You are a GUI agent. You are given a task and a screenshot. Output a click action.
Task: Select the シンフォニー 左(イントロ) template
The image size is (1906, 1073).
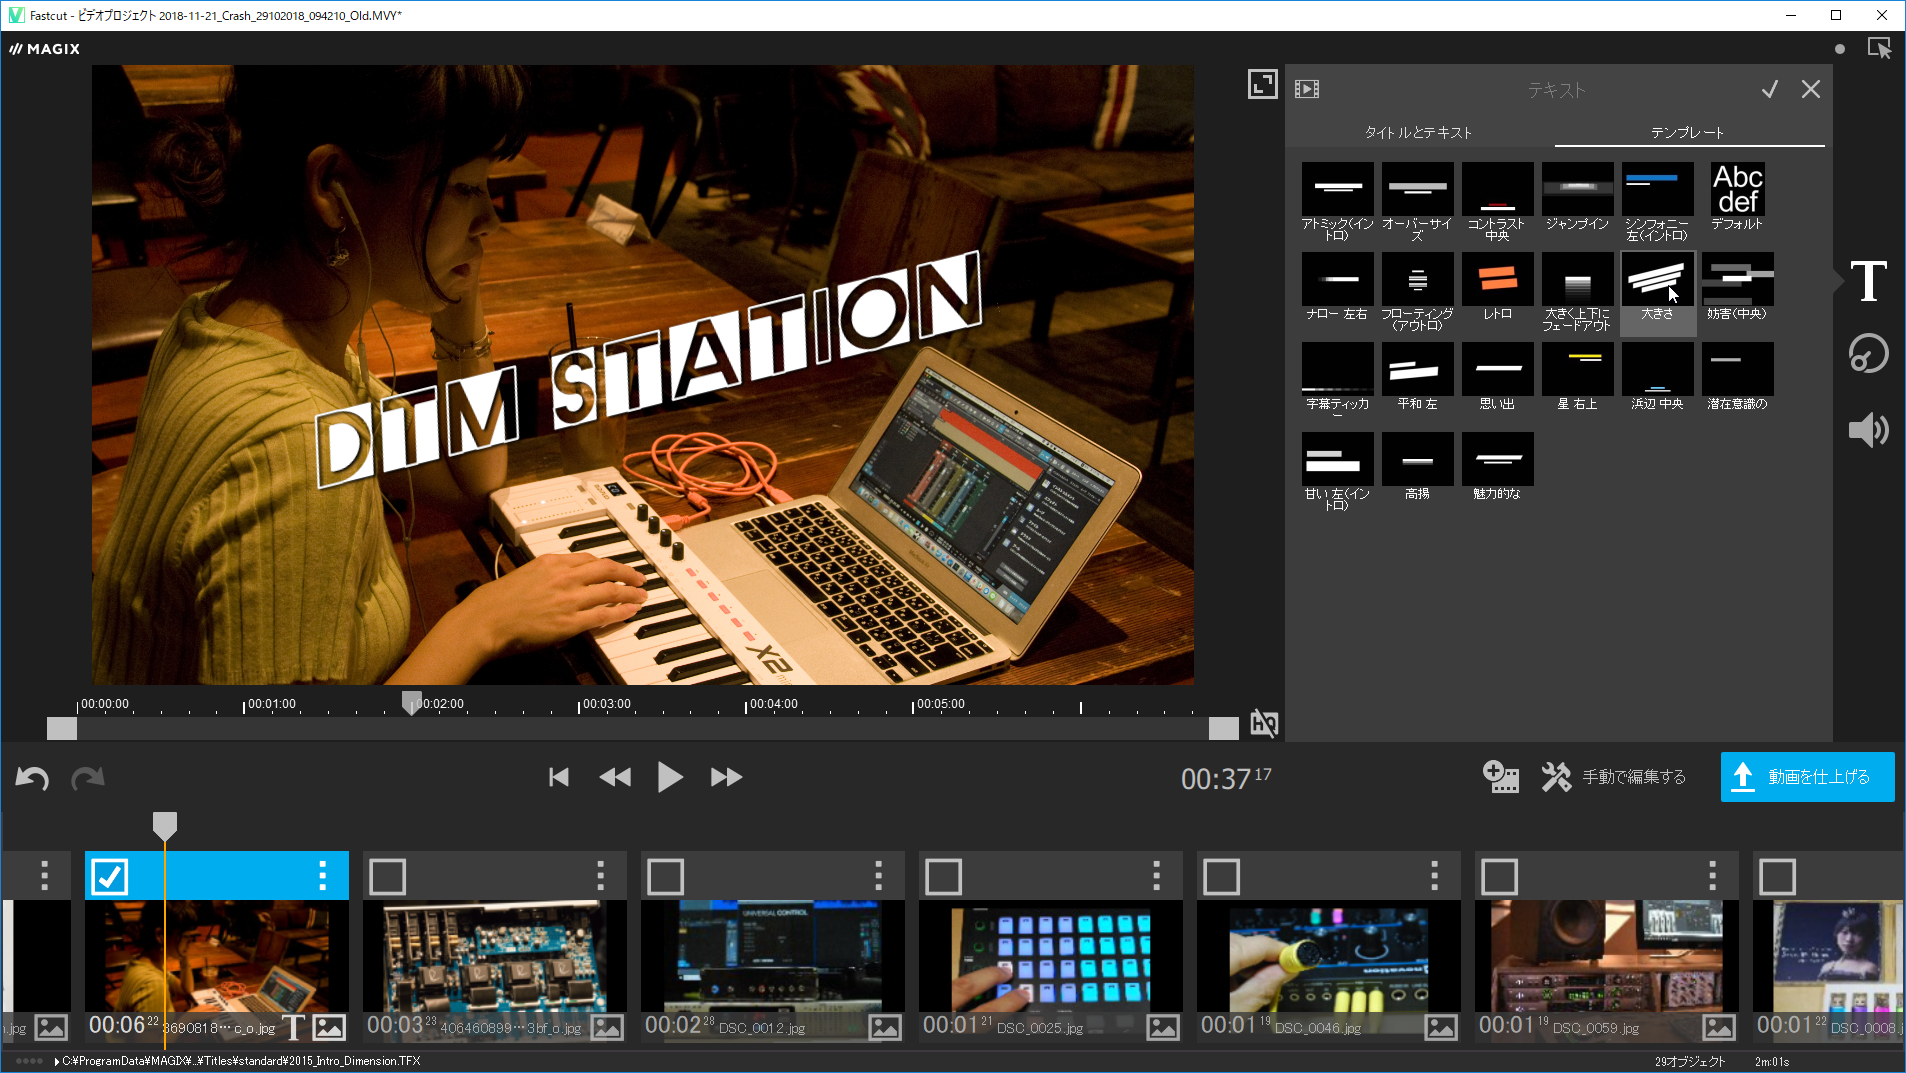click(1657, 201)
